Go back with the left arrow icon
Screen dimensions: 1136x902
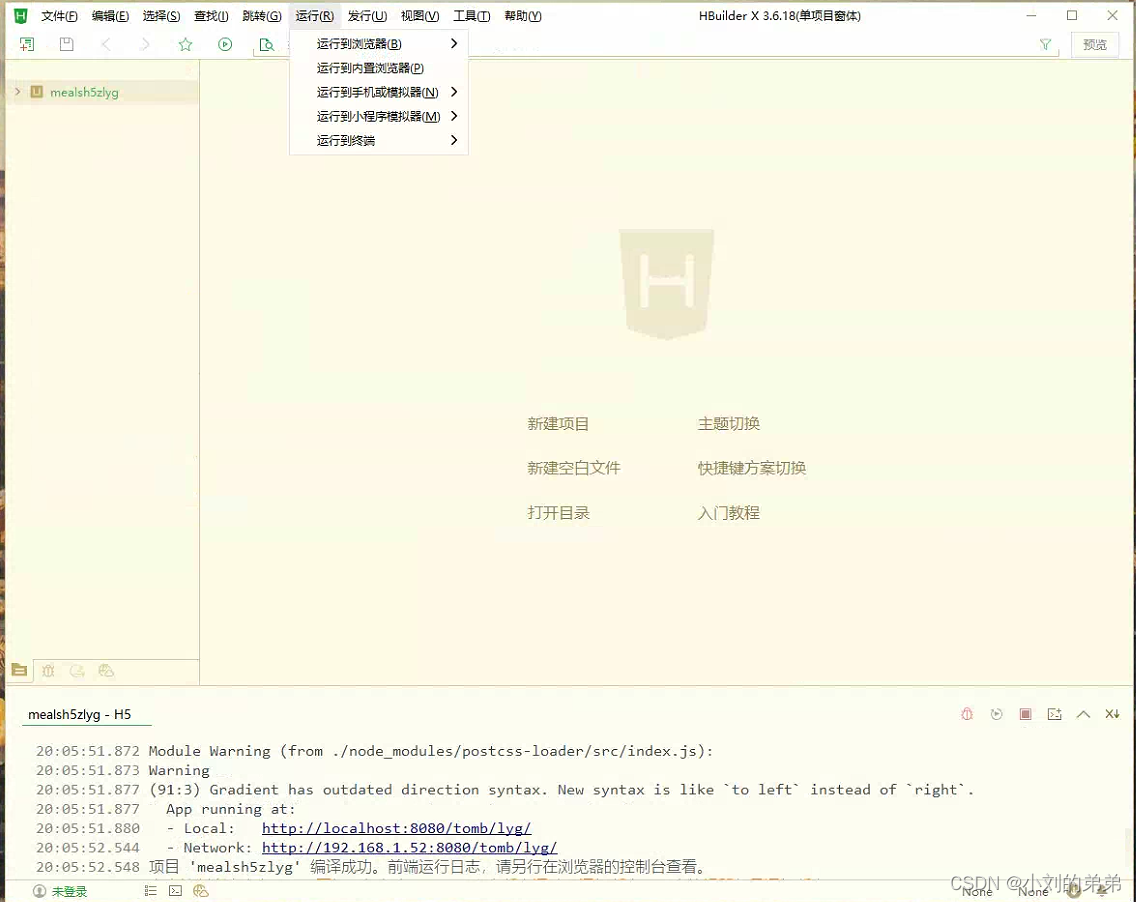tap(106, 44)
